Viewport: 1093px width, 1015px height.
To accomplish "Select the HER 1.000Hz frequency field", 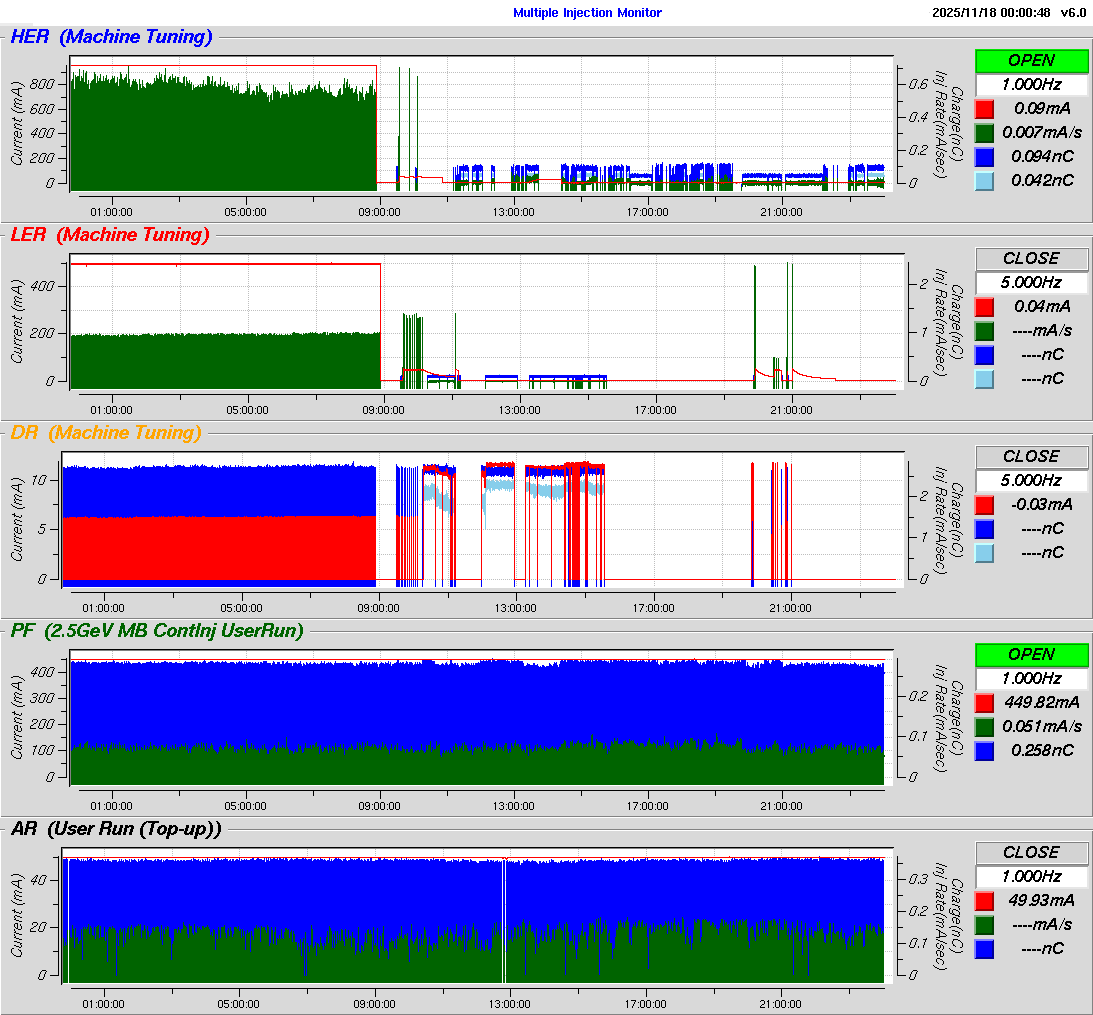I will tap(1031, 85).
